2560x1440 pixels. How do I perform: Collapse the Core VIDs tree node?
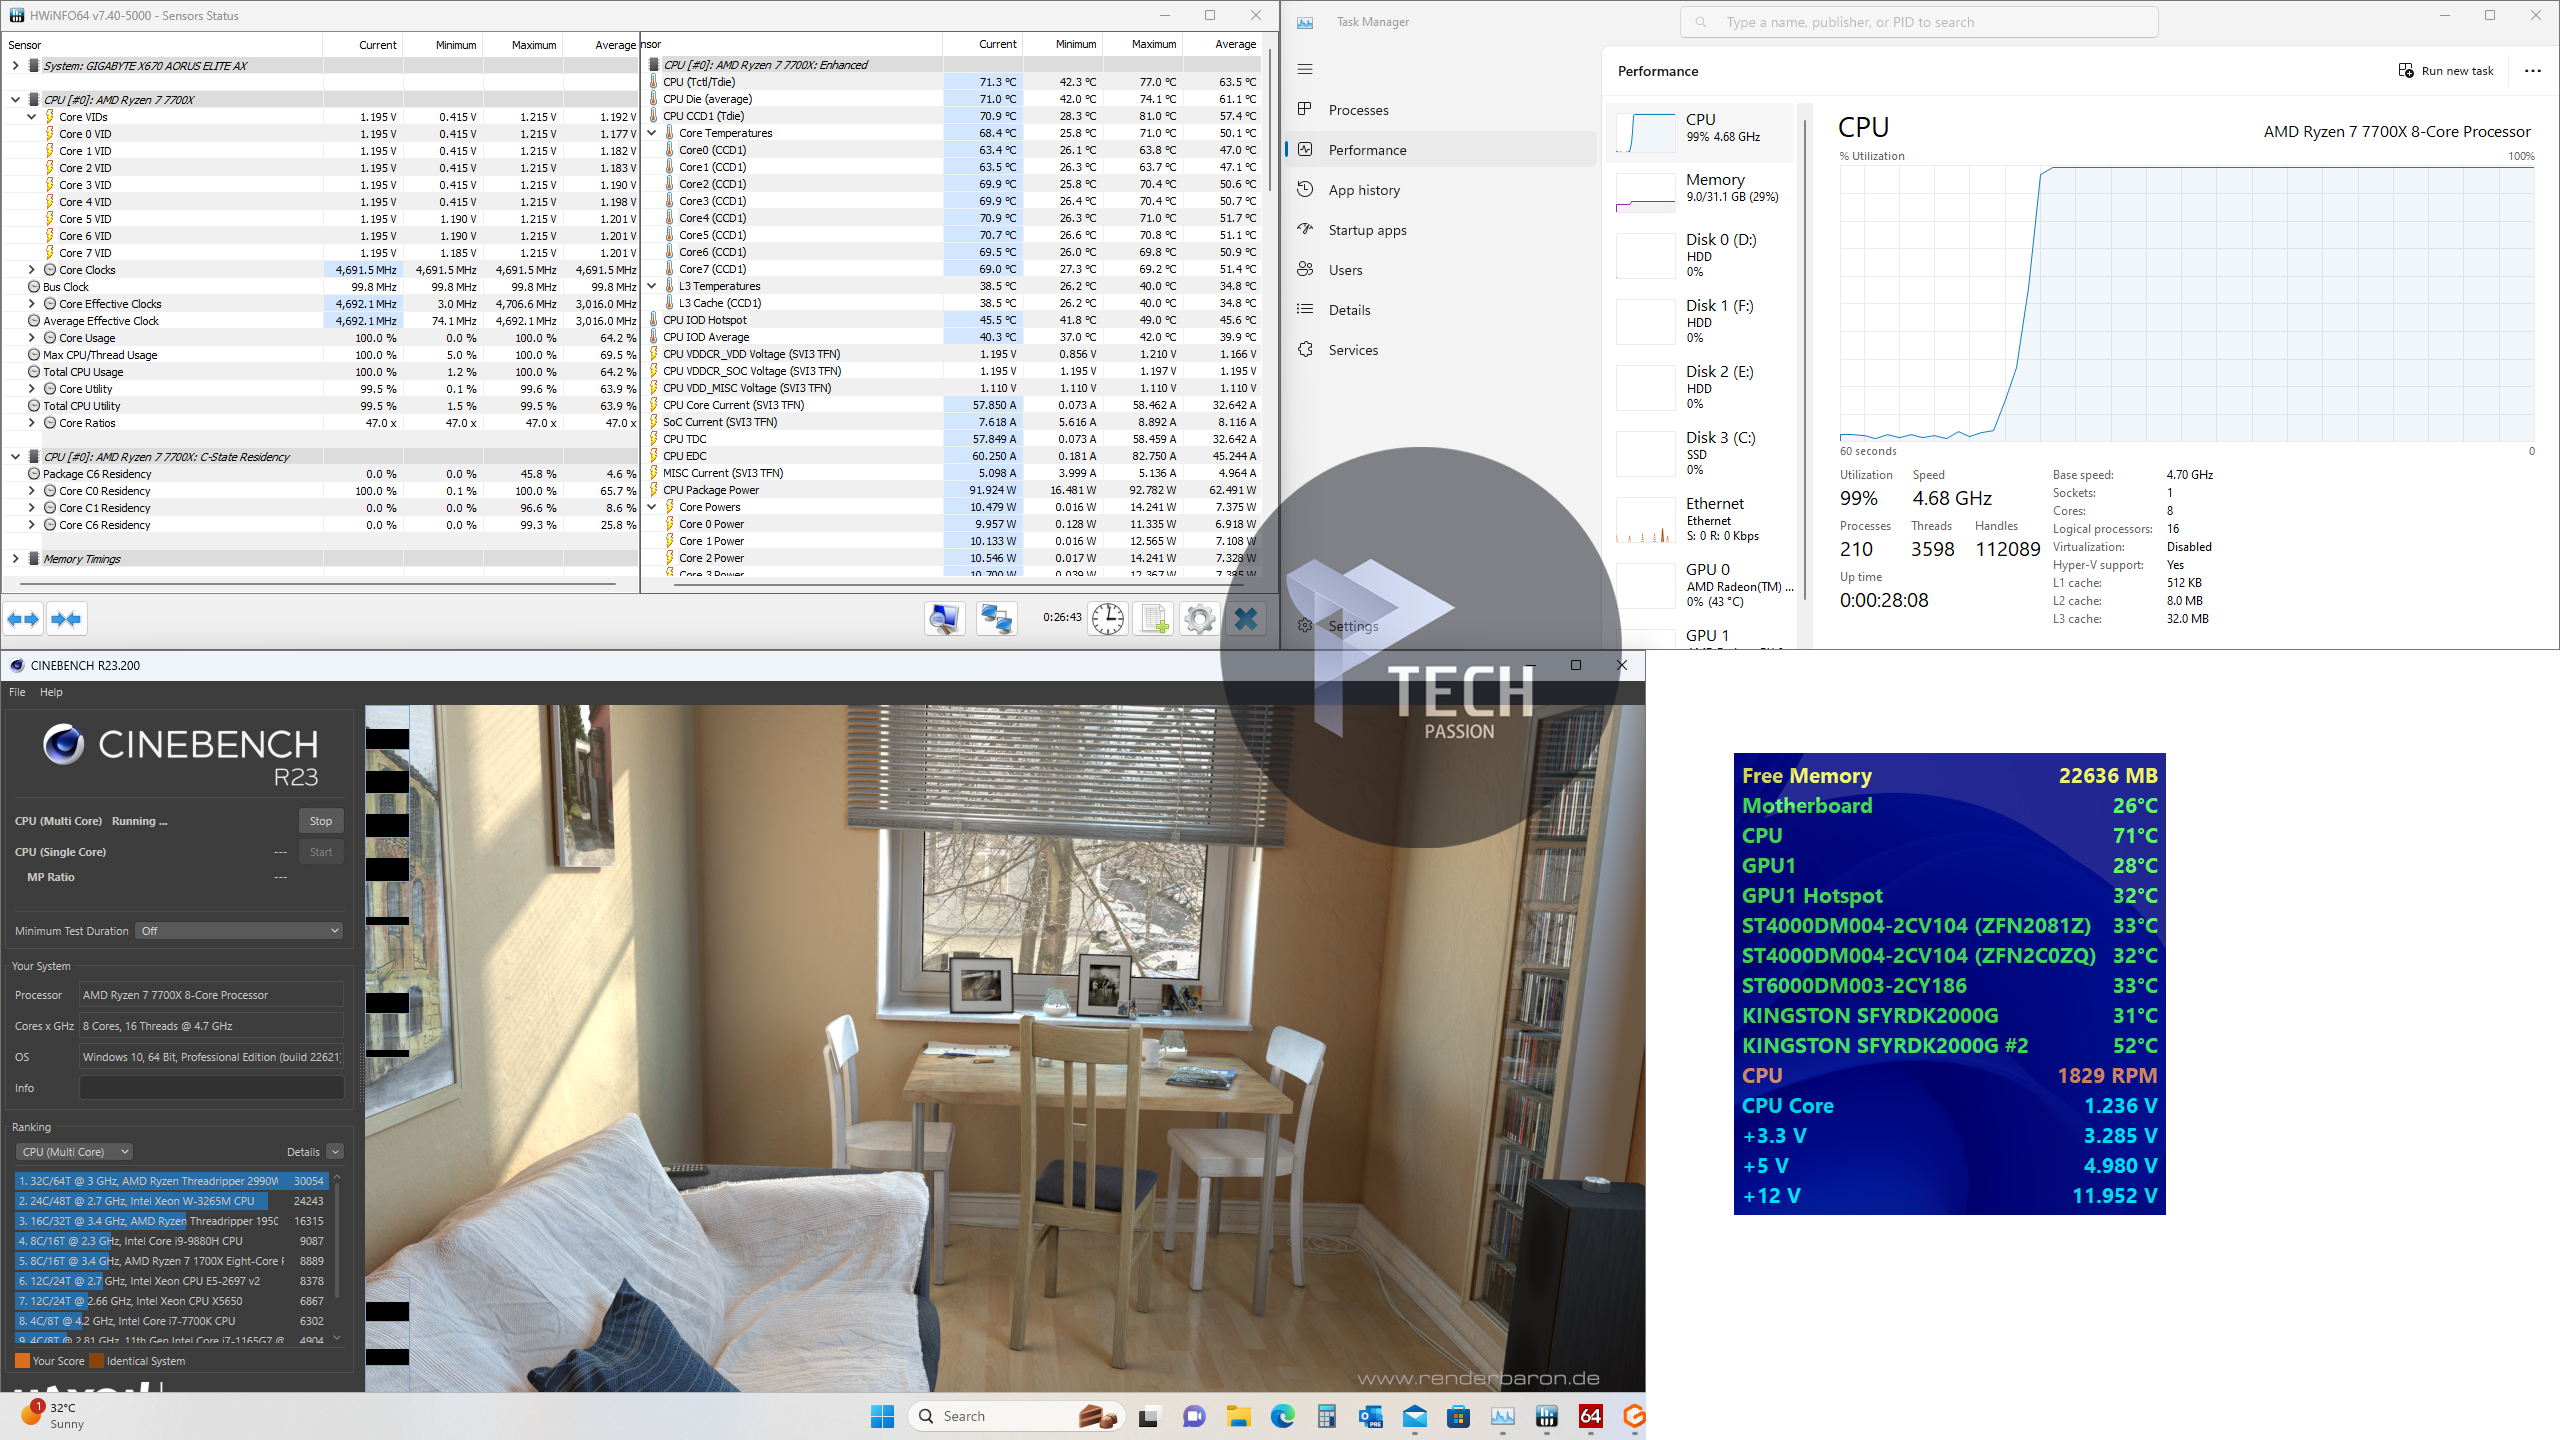point(31,117)
